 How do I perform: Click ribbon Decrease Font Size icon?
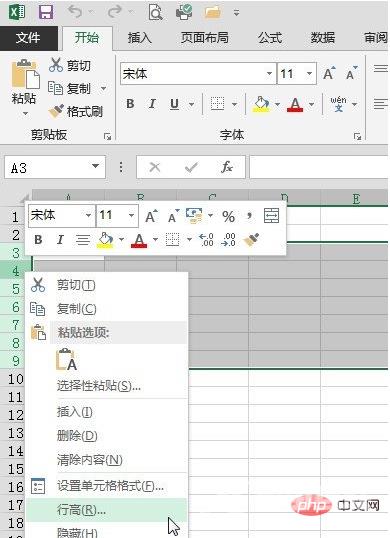click(x=351, y=73)
